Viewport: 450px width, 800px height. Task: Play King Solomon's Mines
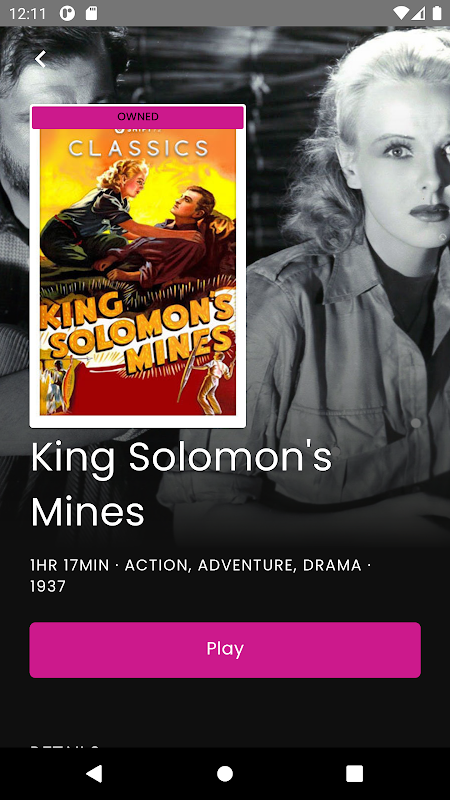tap(225, 649)
